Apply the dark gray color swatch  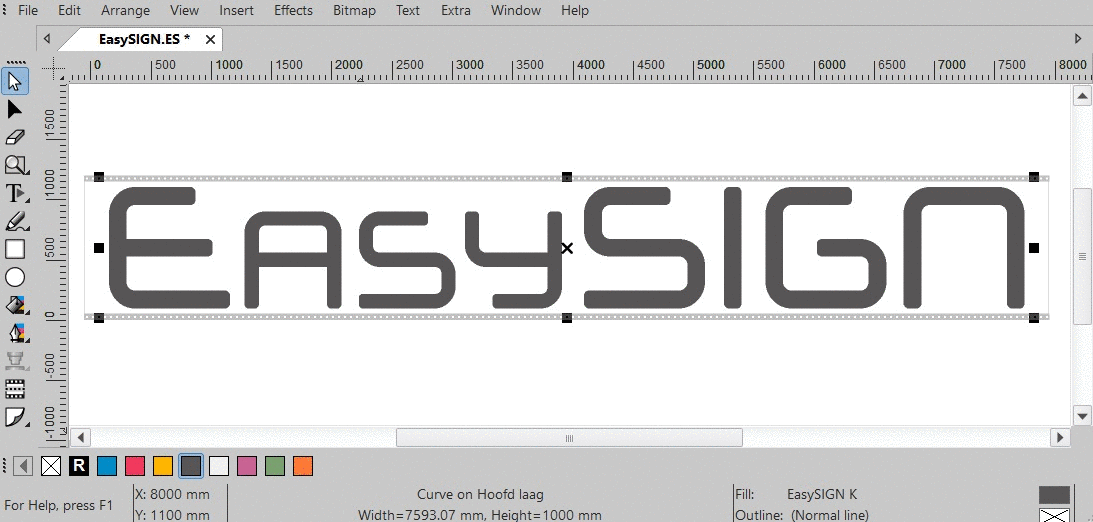[x=191, y=466]
